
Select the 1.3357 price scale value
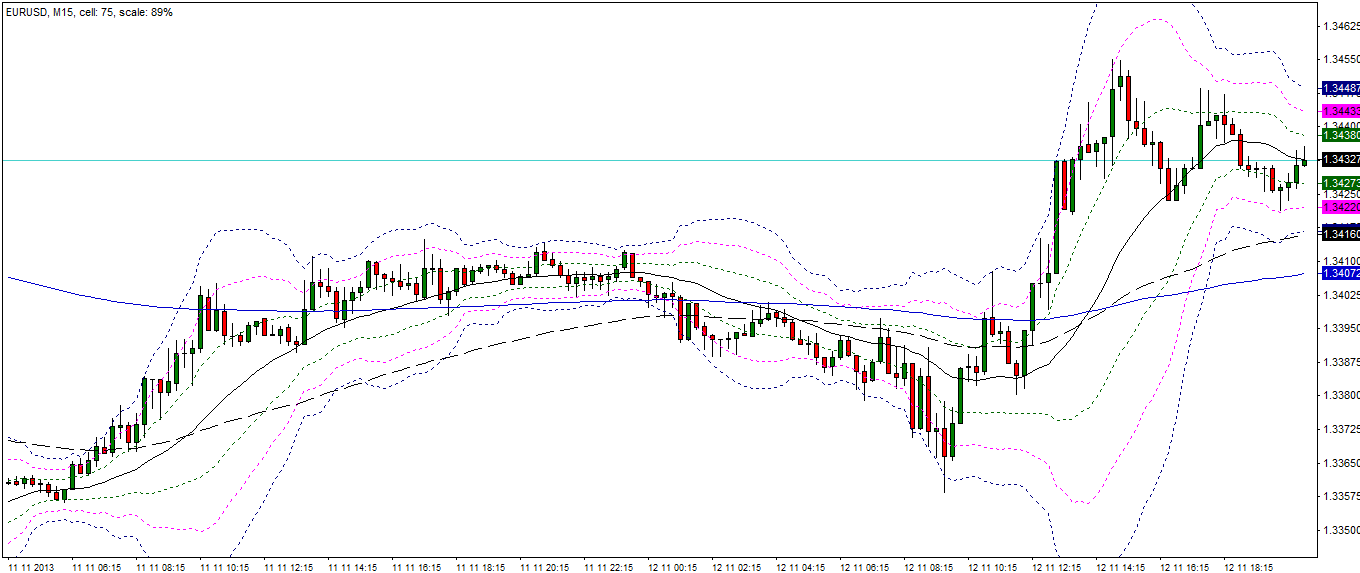(x=1341, y=496)
